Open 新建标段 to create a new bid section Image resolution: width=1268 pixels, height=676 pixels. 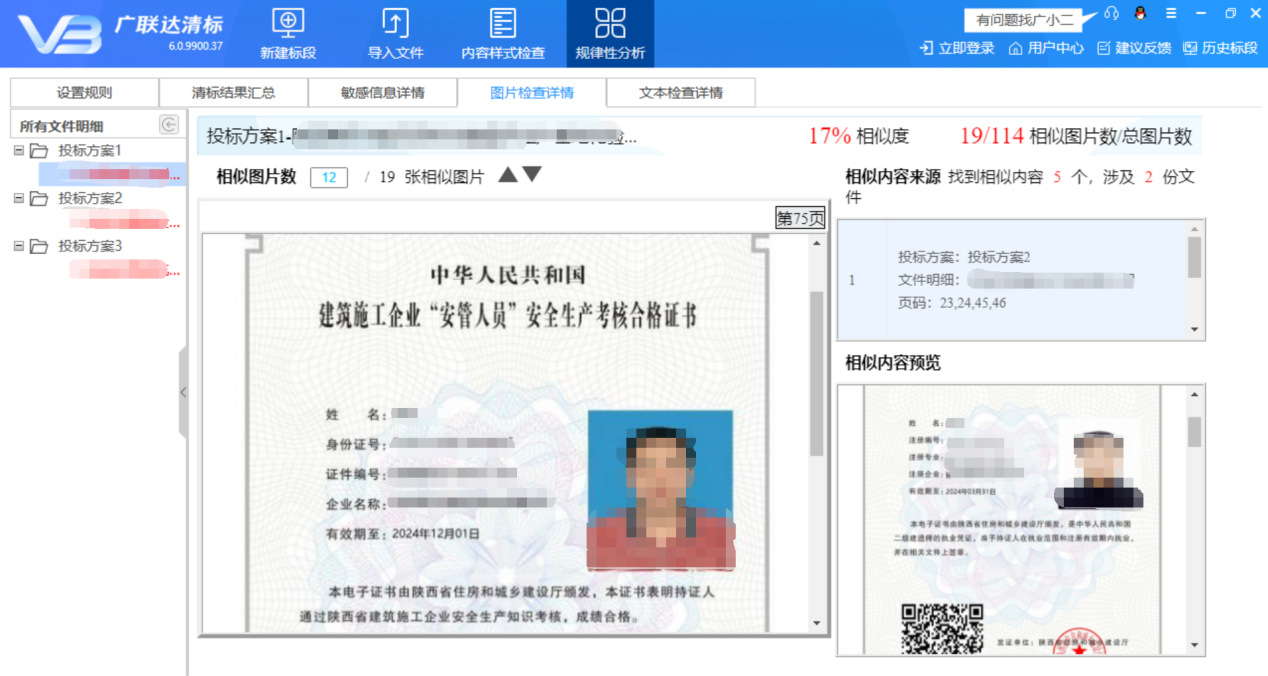tap(287, 30)
